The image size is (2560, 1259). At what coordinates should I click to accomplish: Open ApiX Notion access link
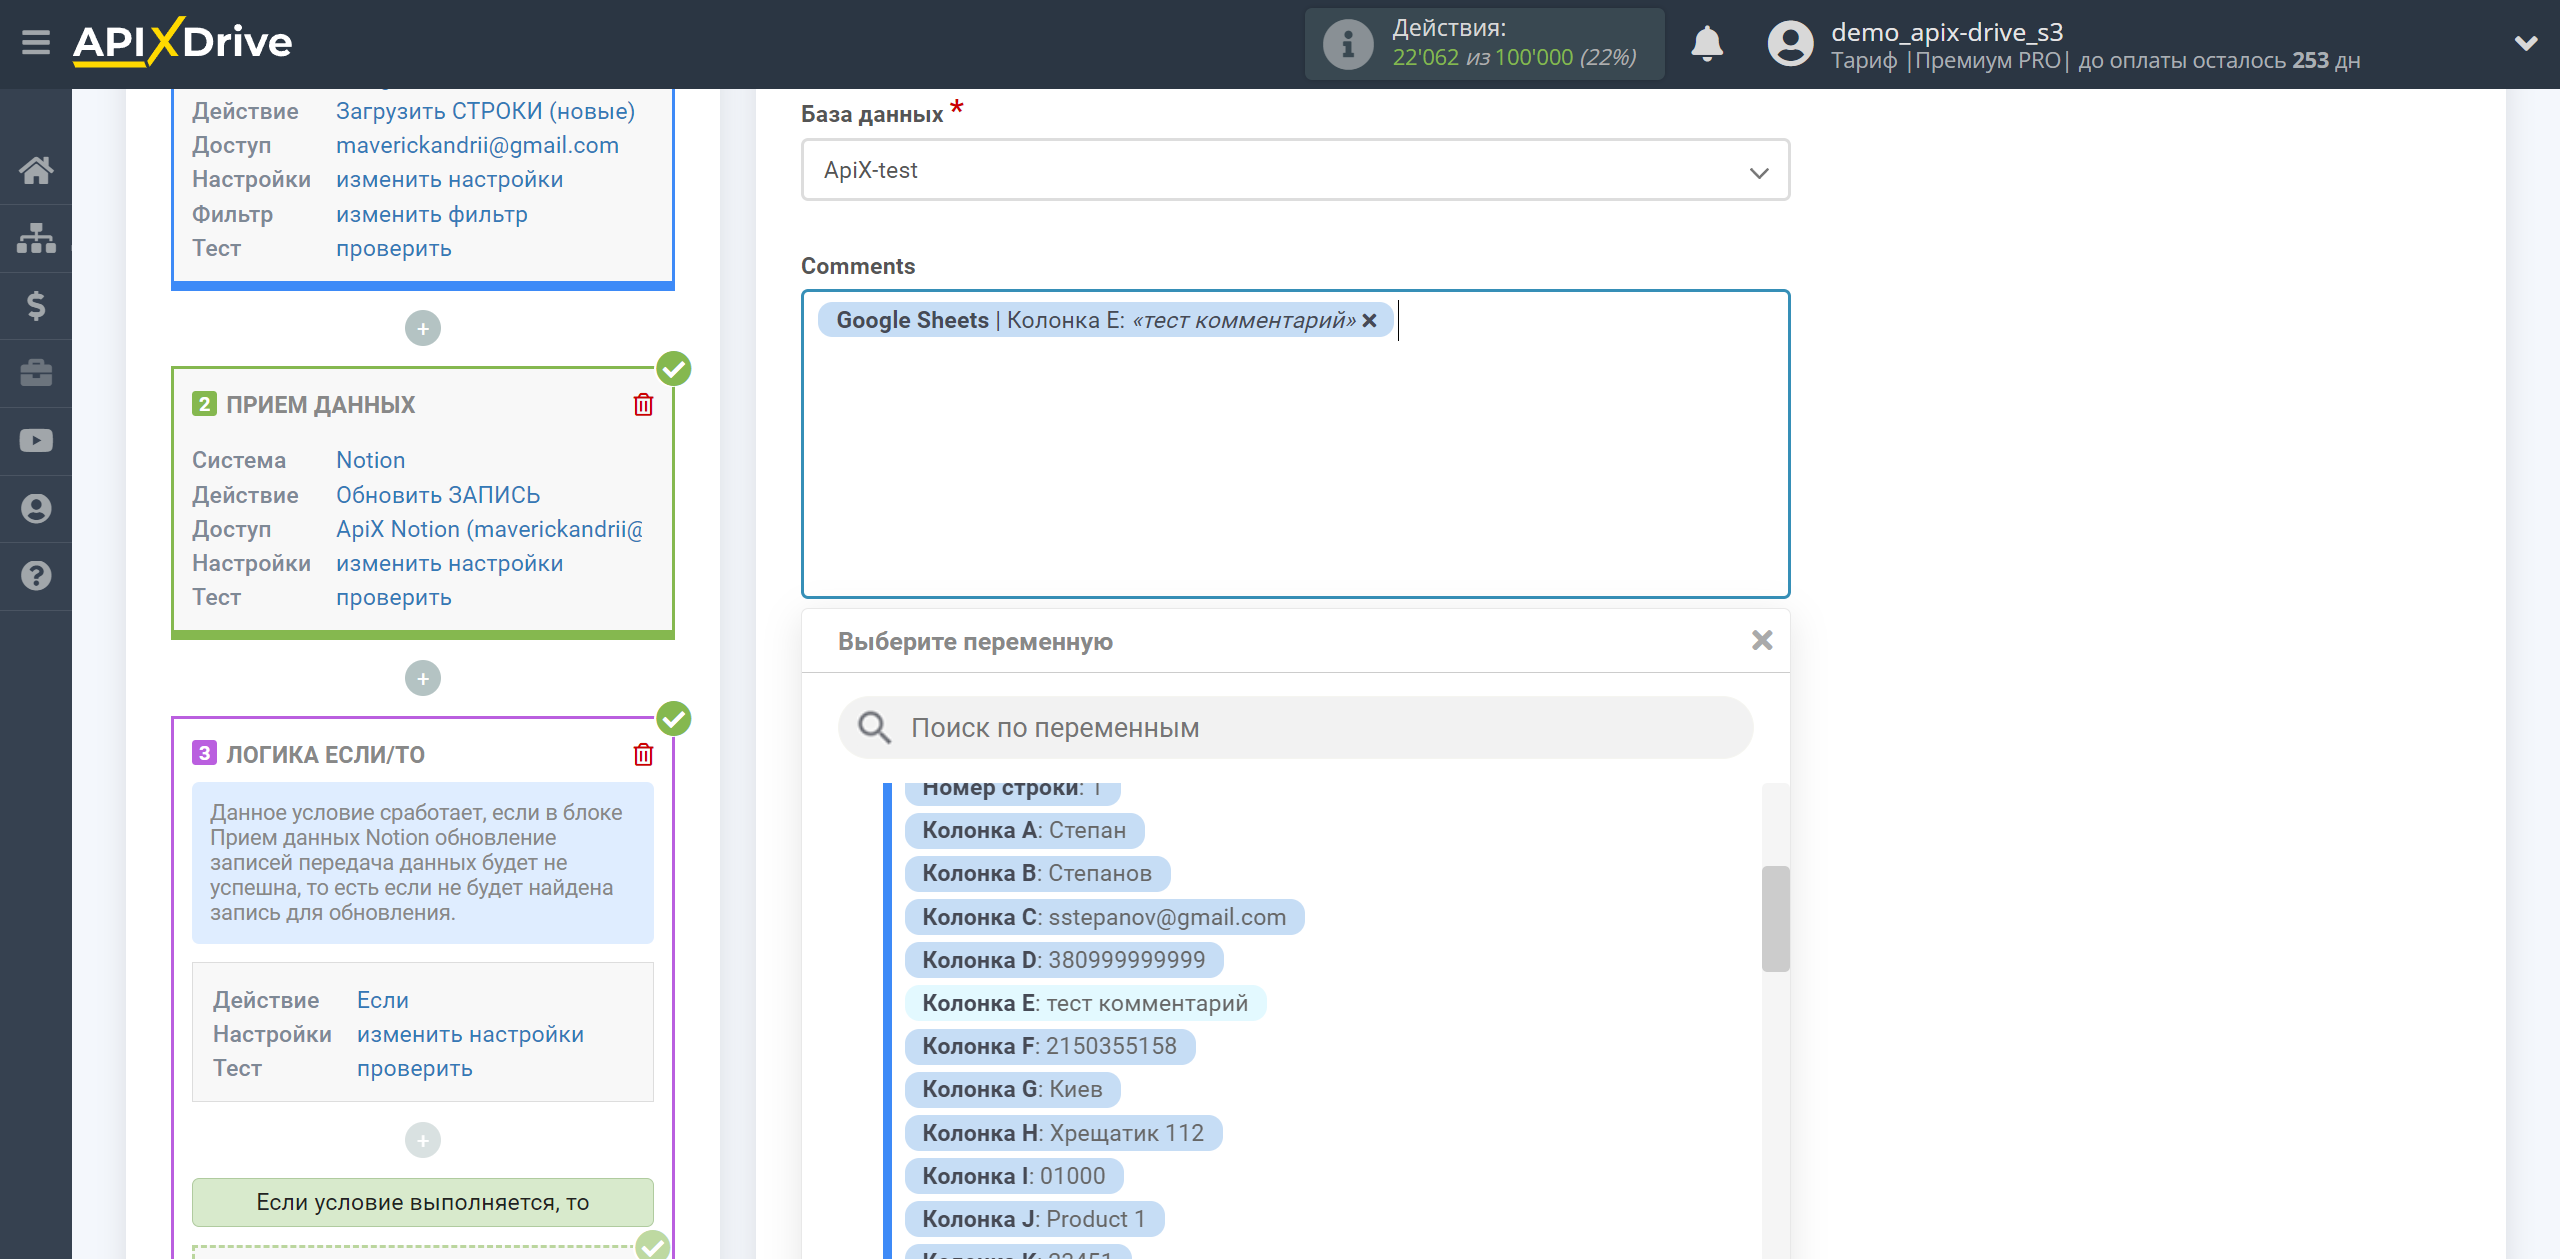(489, 529)
